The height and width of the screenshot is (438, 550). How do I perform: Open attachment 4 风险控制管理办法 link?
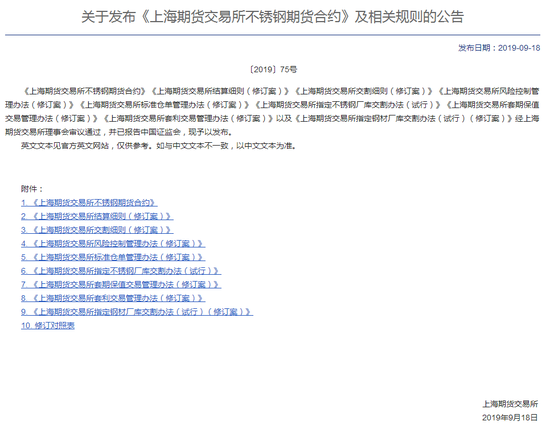click(113, 244)
